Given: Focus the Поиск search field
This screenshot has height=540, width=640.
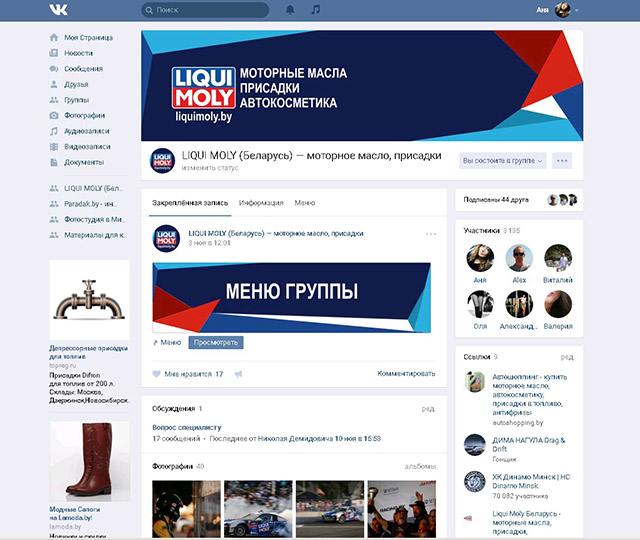Looking at the screenshot, I should tap(205, 10).
